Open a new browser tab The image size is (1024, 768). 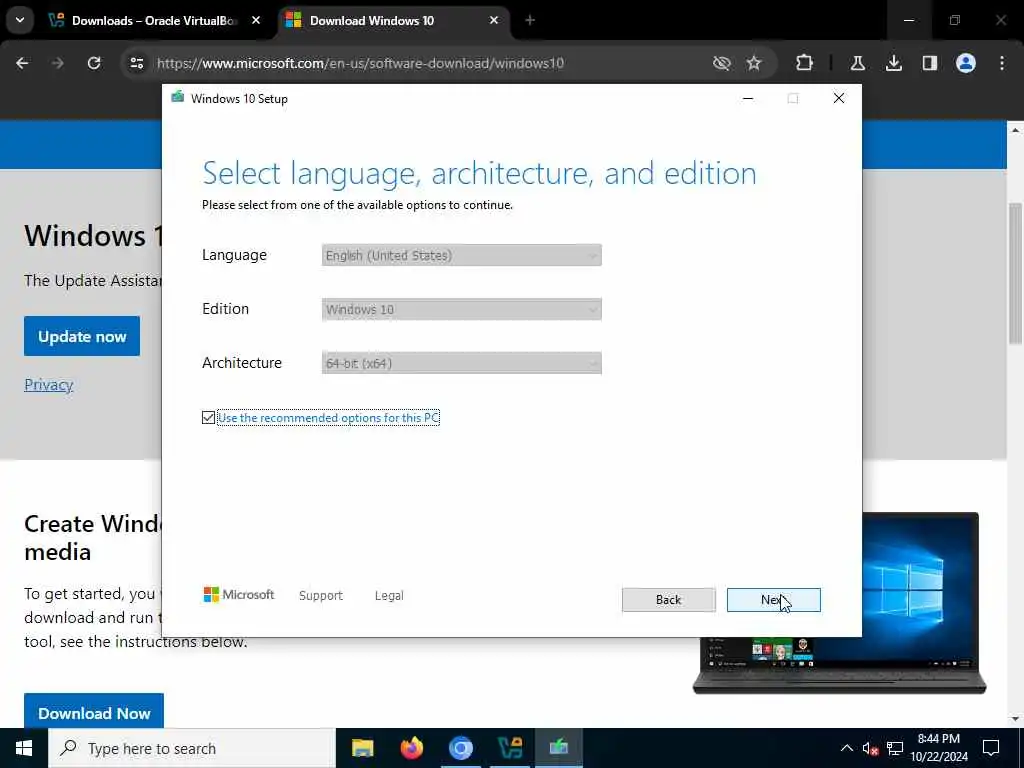(x=530, y=20)
